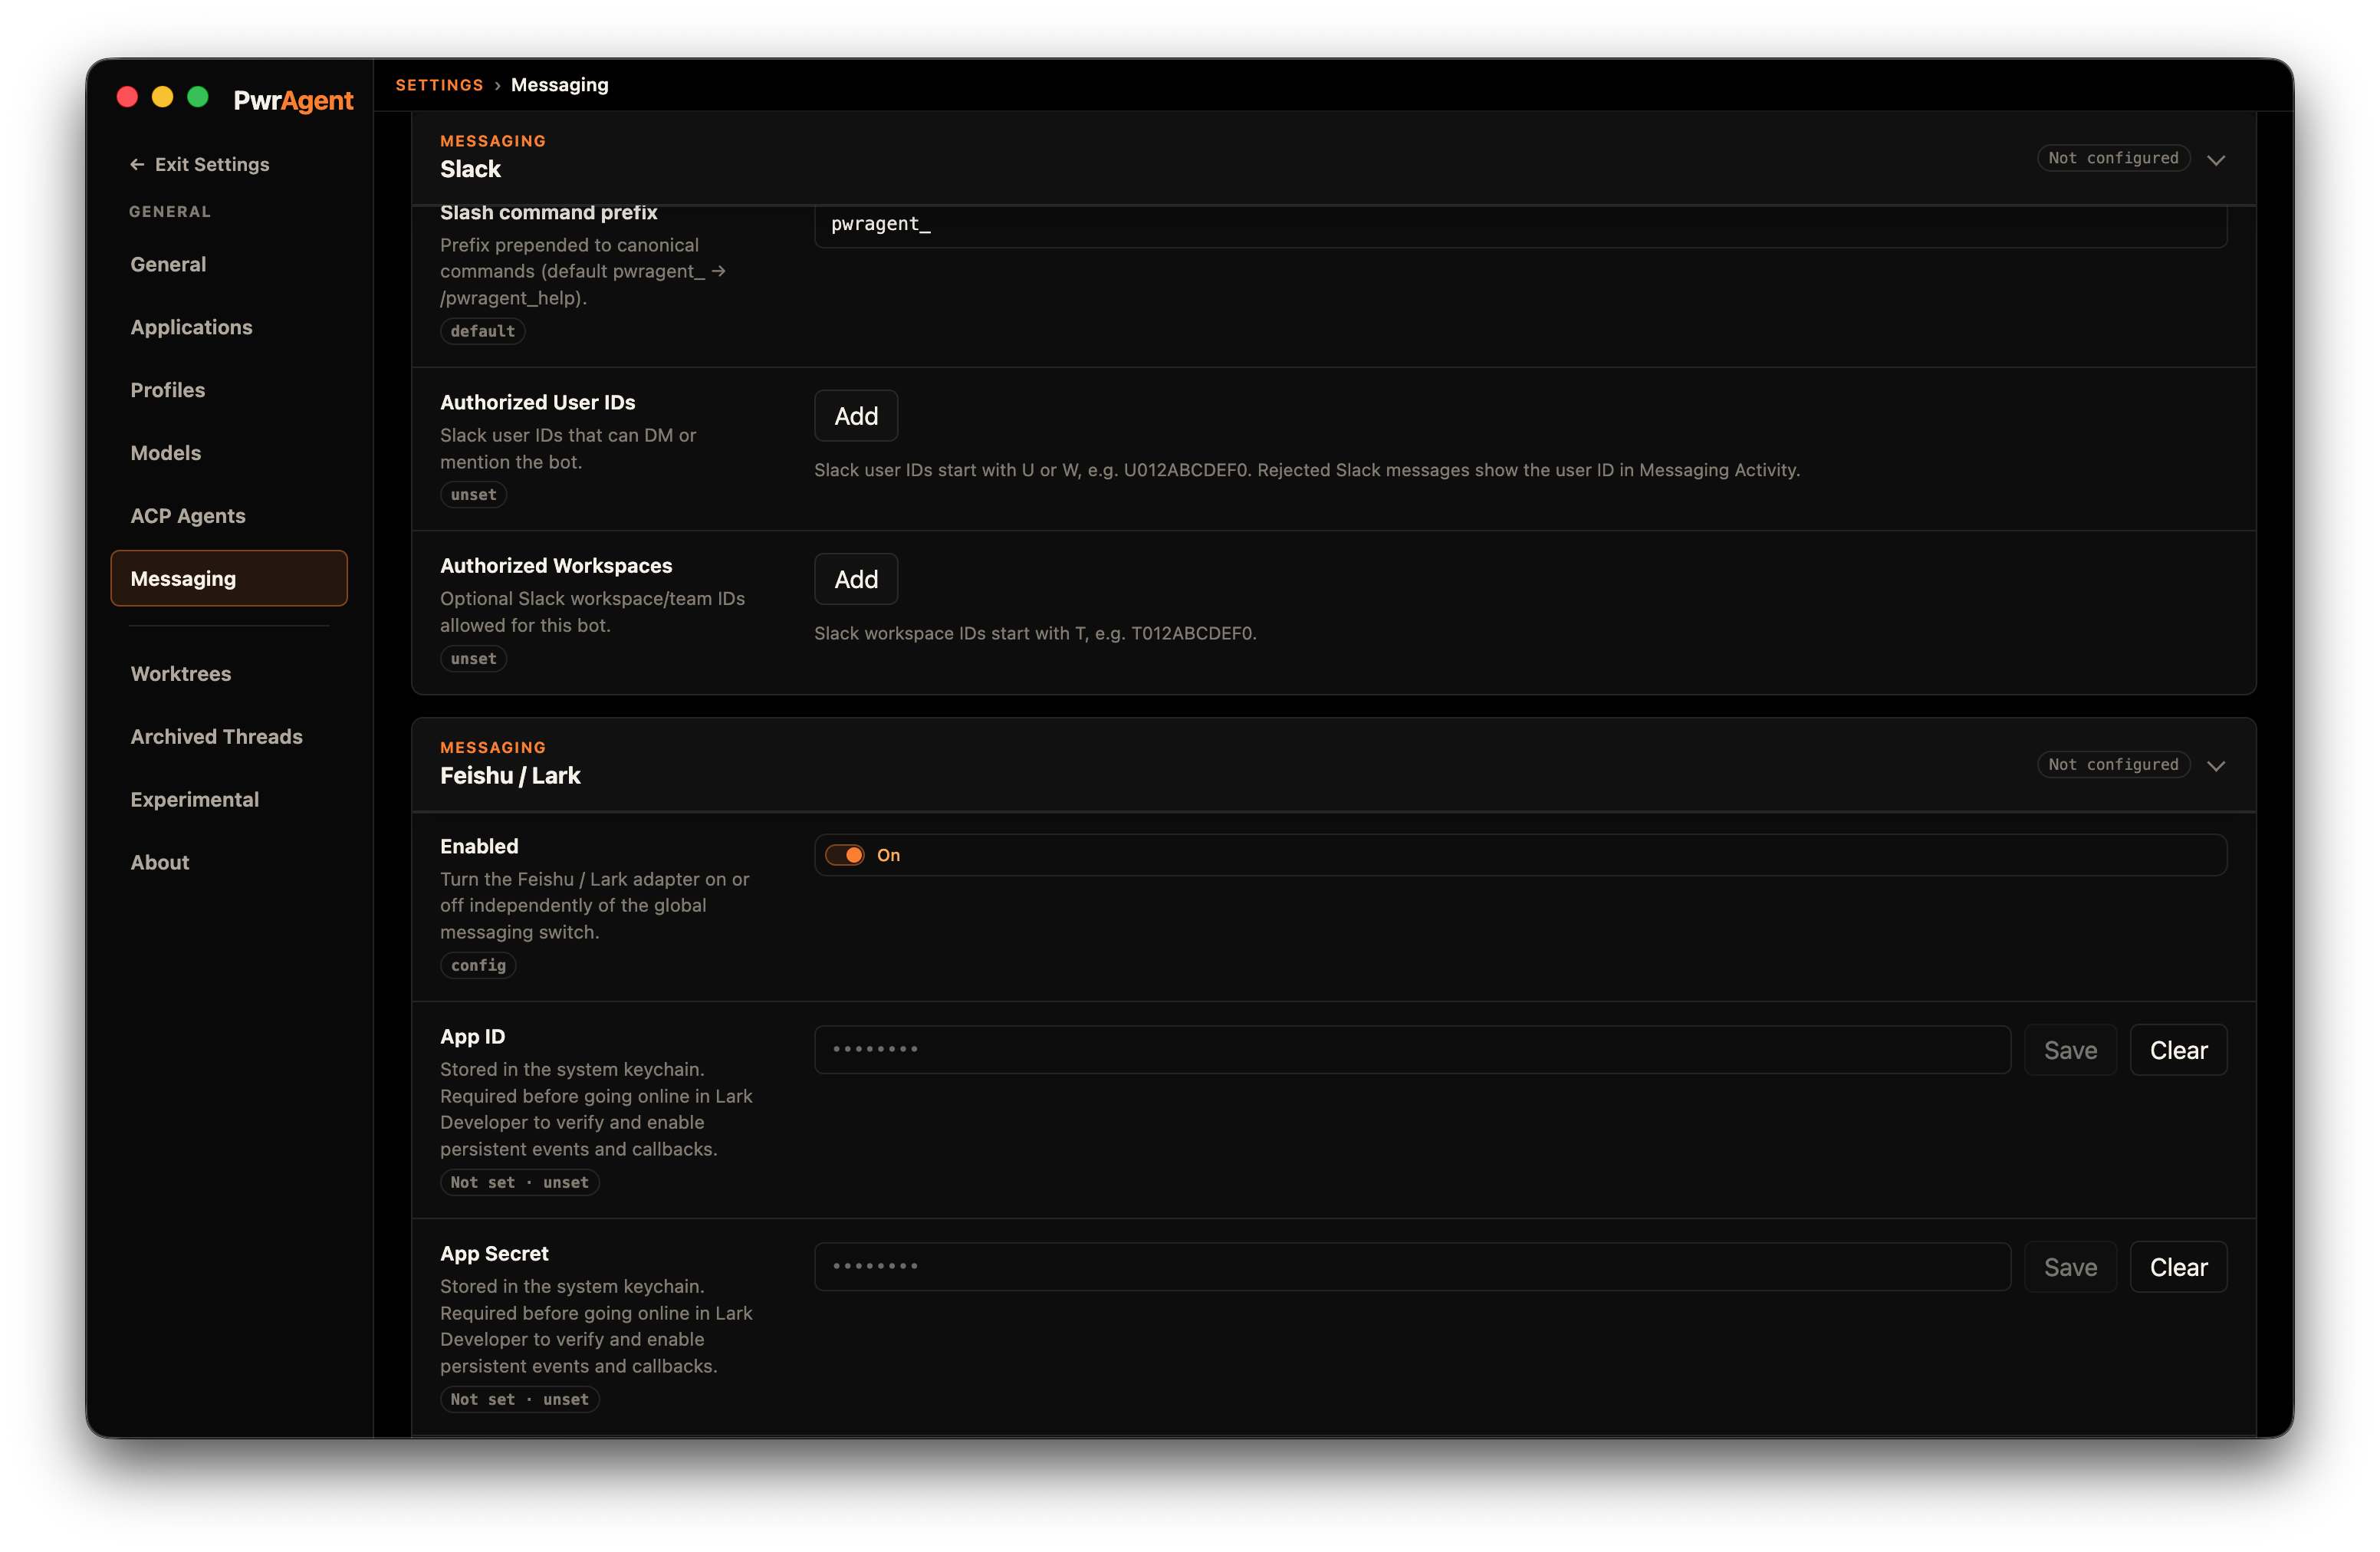Focus the App Secret password field
This screenshot has height=1552, width=2380.
click(1412, 1267)
